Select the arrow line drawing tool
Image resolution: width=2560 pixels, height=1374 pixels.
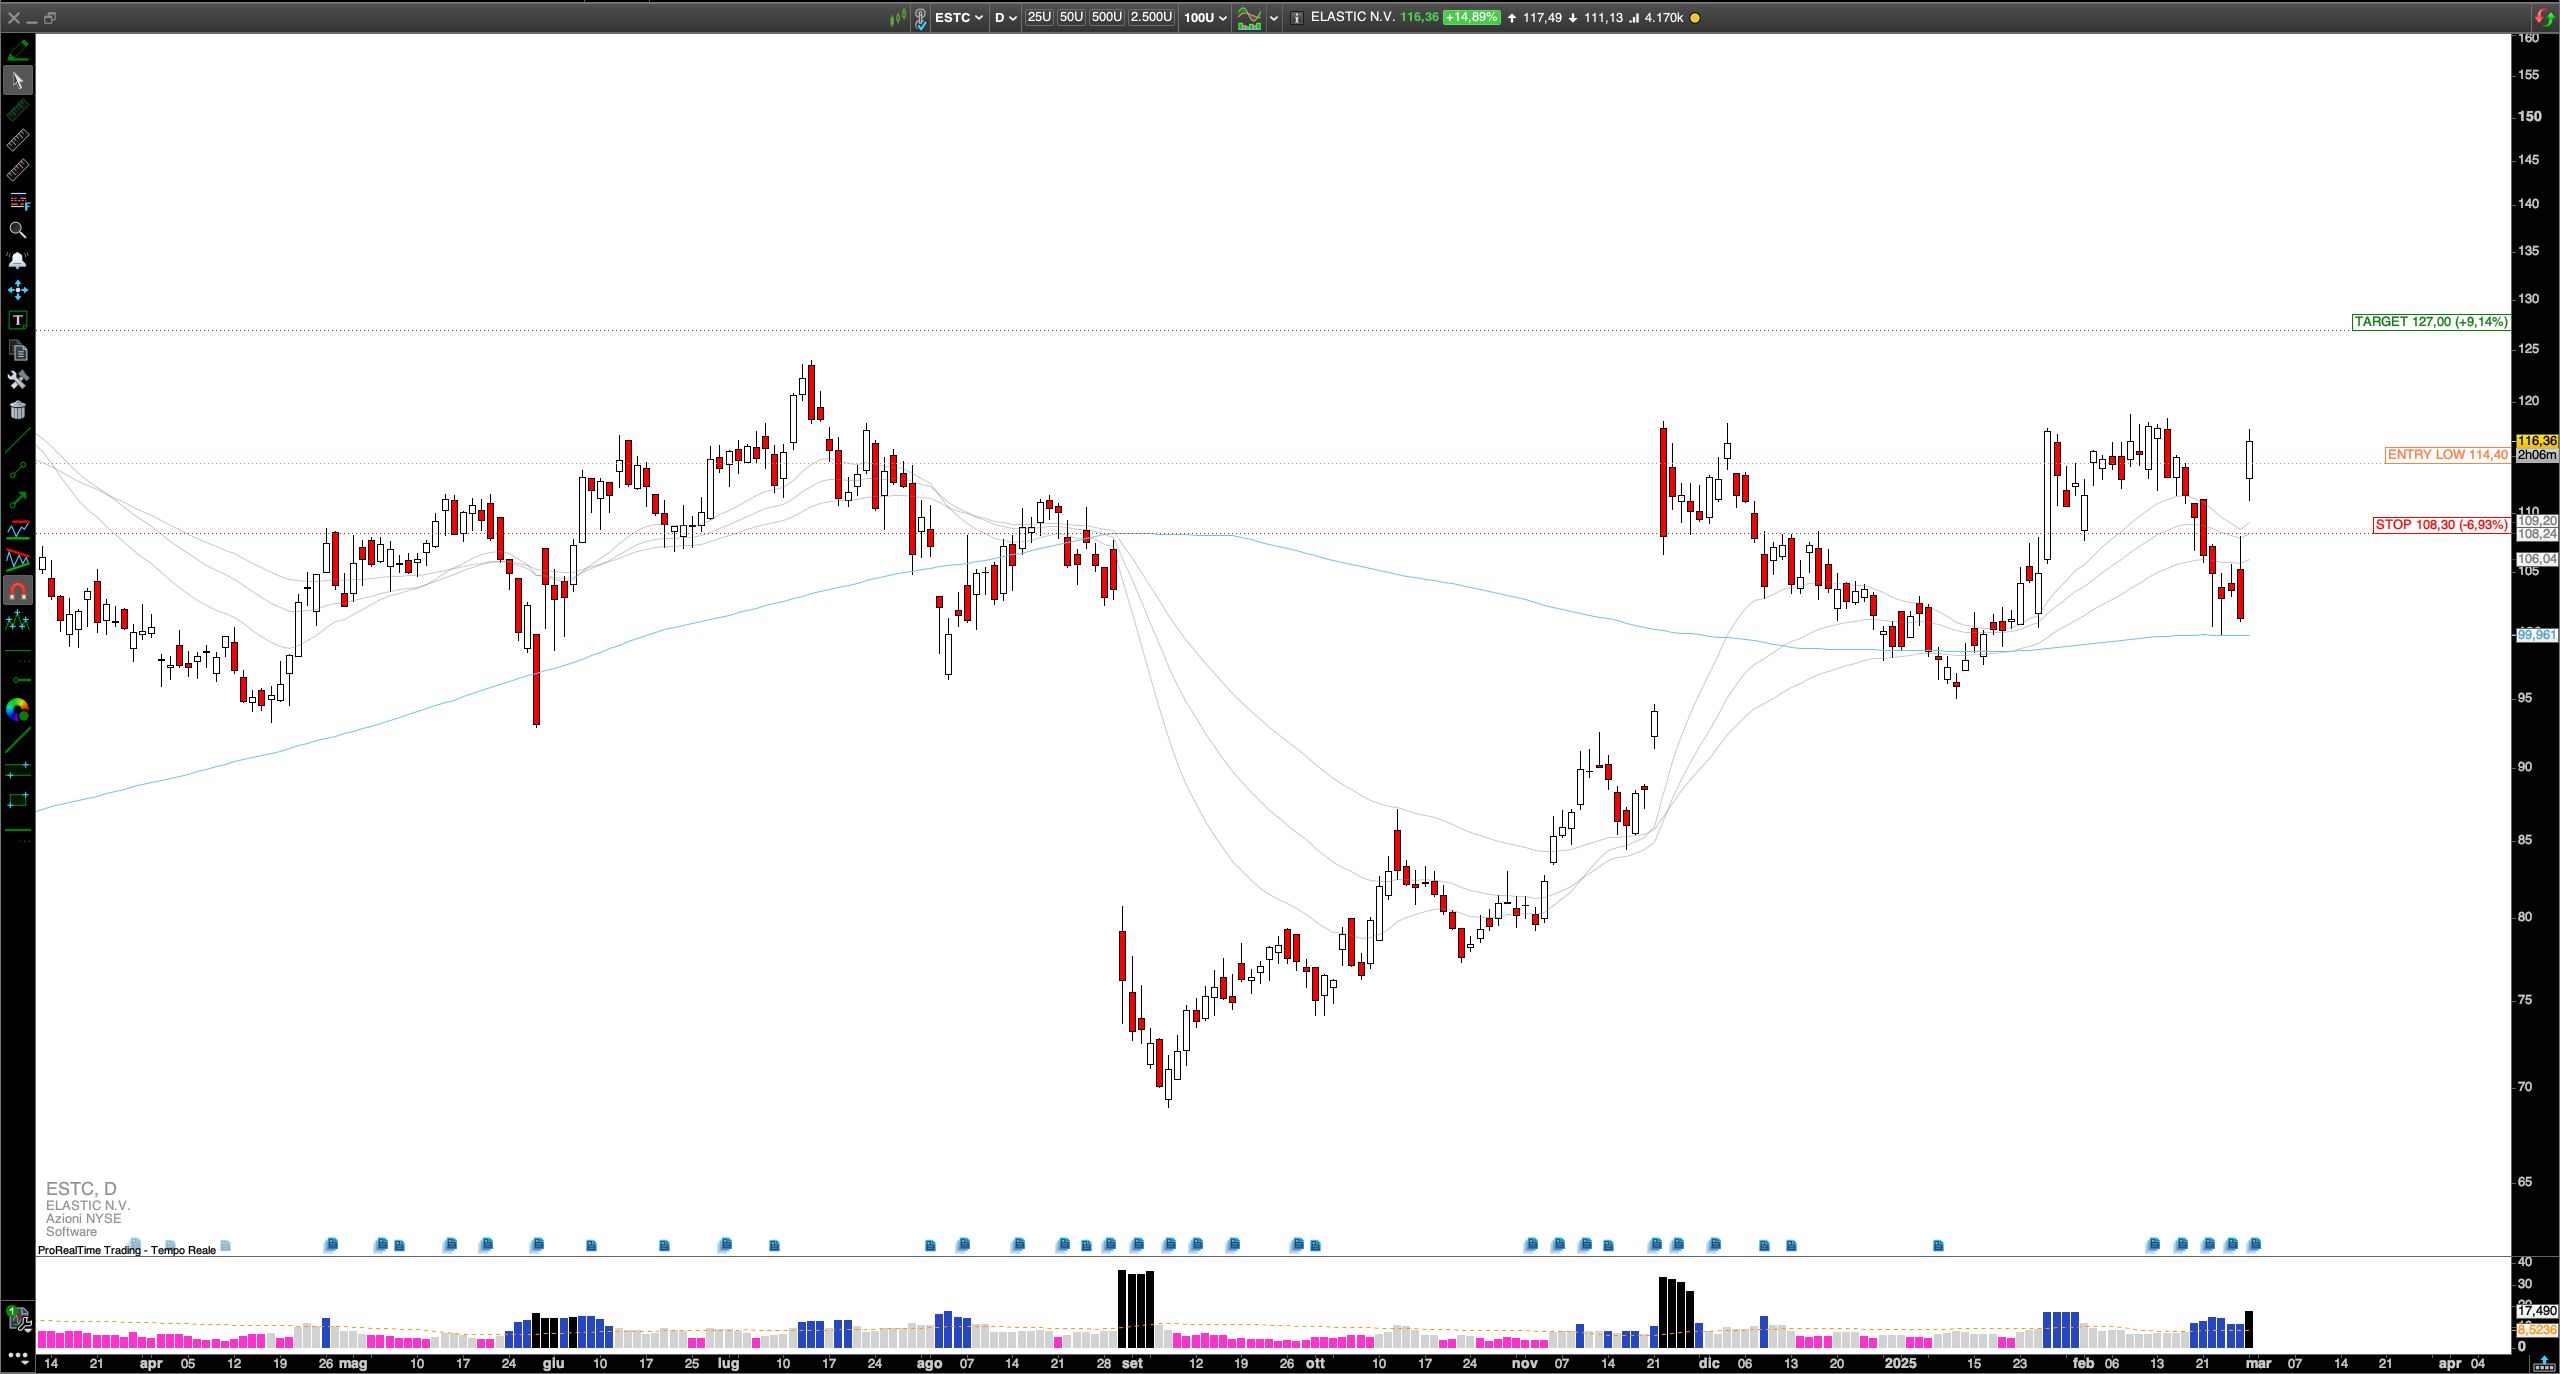pyautogui.click(x=17, y=500)
